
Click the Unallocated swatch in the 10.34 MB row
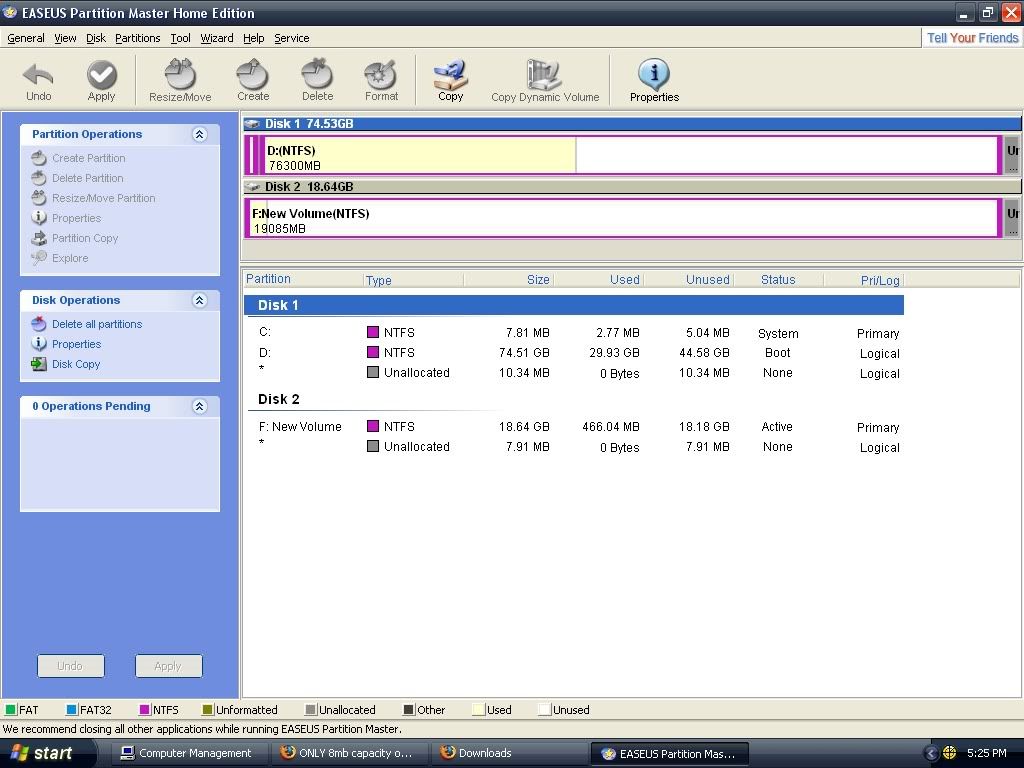pyautogui.click(x=373, y=372)
